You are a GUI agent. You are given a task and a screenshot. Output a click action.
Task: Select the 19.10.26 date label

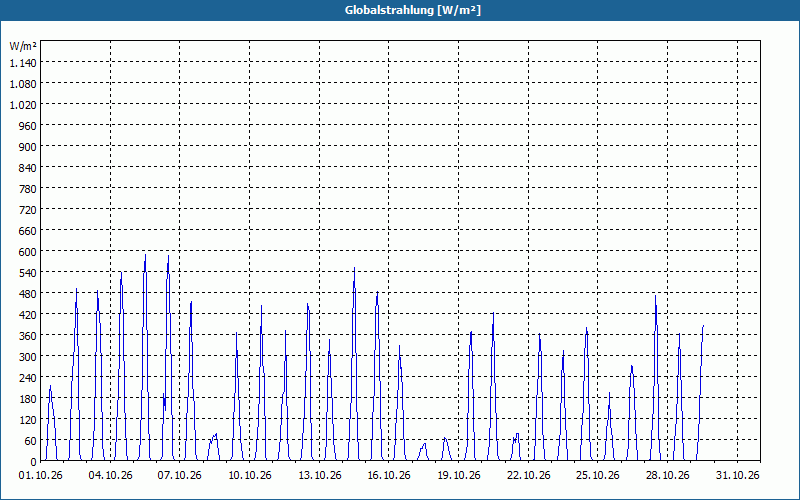click(459, 476)
